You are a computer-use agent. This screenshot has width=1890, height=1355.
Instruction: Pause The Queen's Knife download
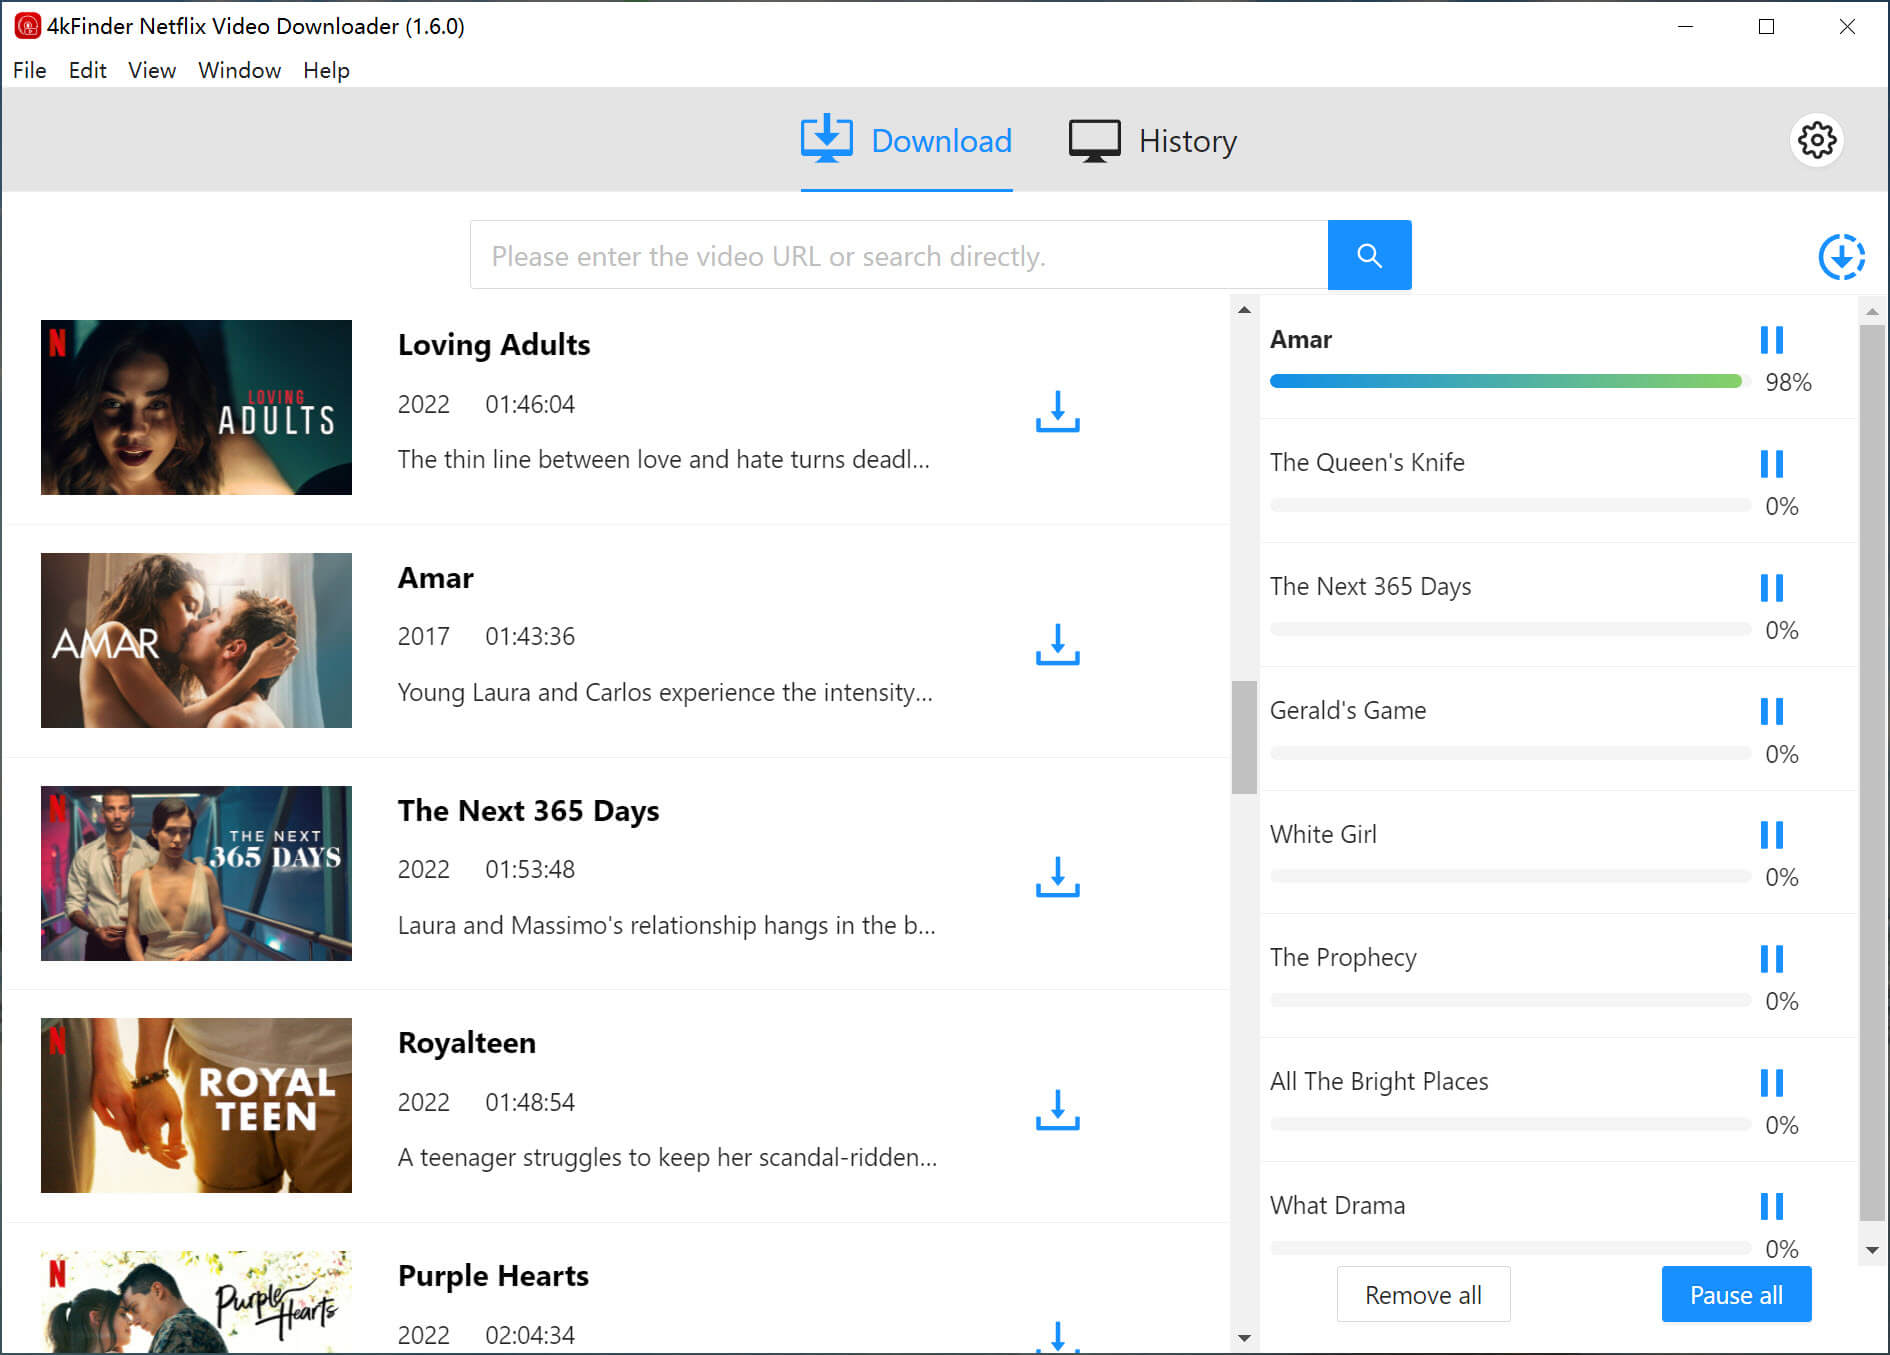pyautogui.click(x=1771, y=464)
